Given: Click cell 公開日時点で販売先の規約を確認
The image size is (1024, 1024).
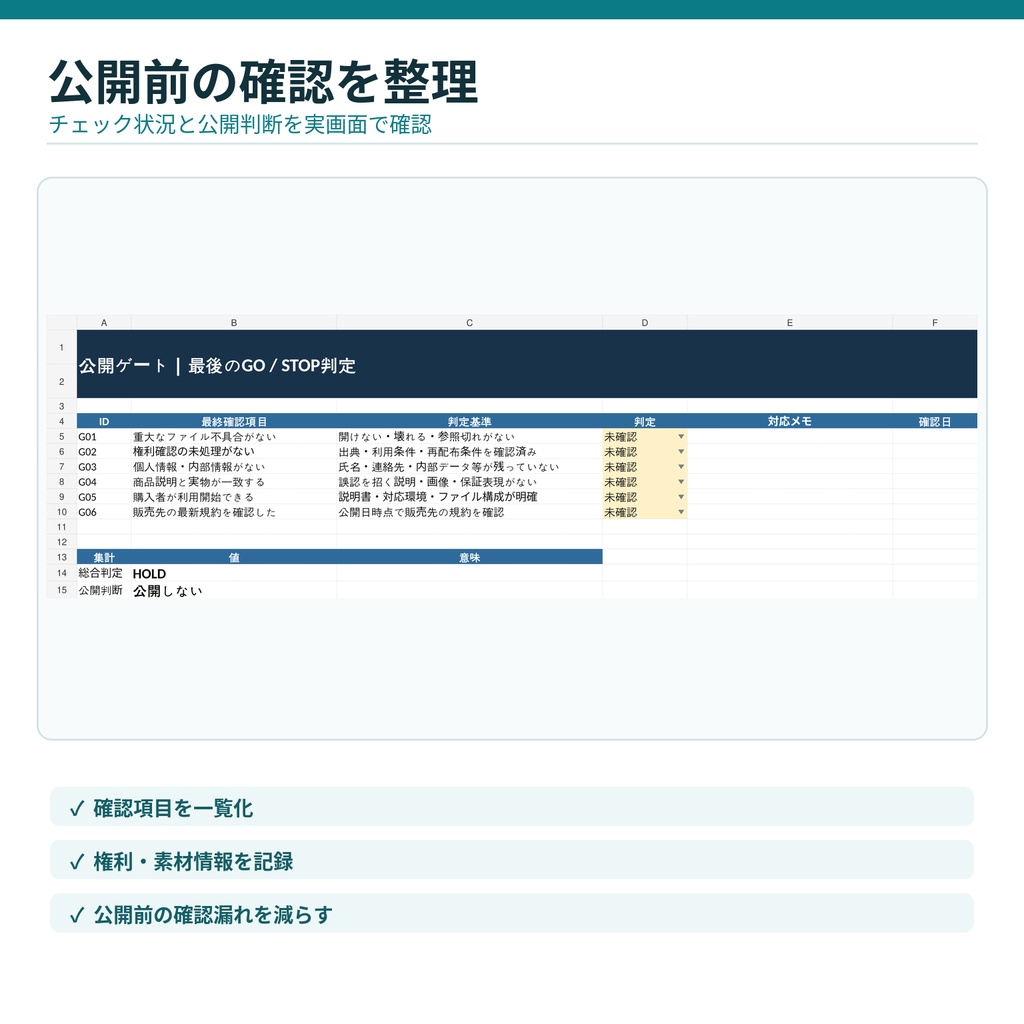Looking at the screenshot, I should click(x=469, y=512).
